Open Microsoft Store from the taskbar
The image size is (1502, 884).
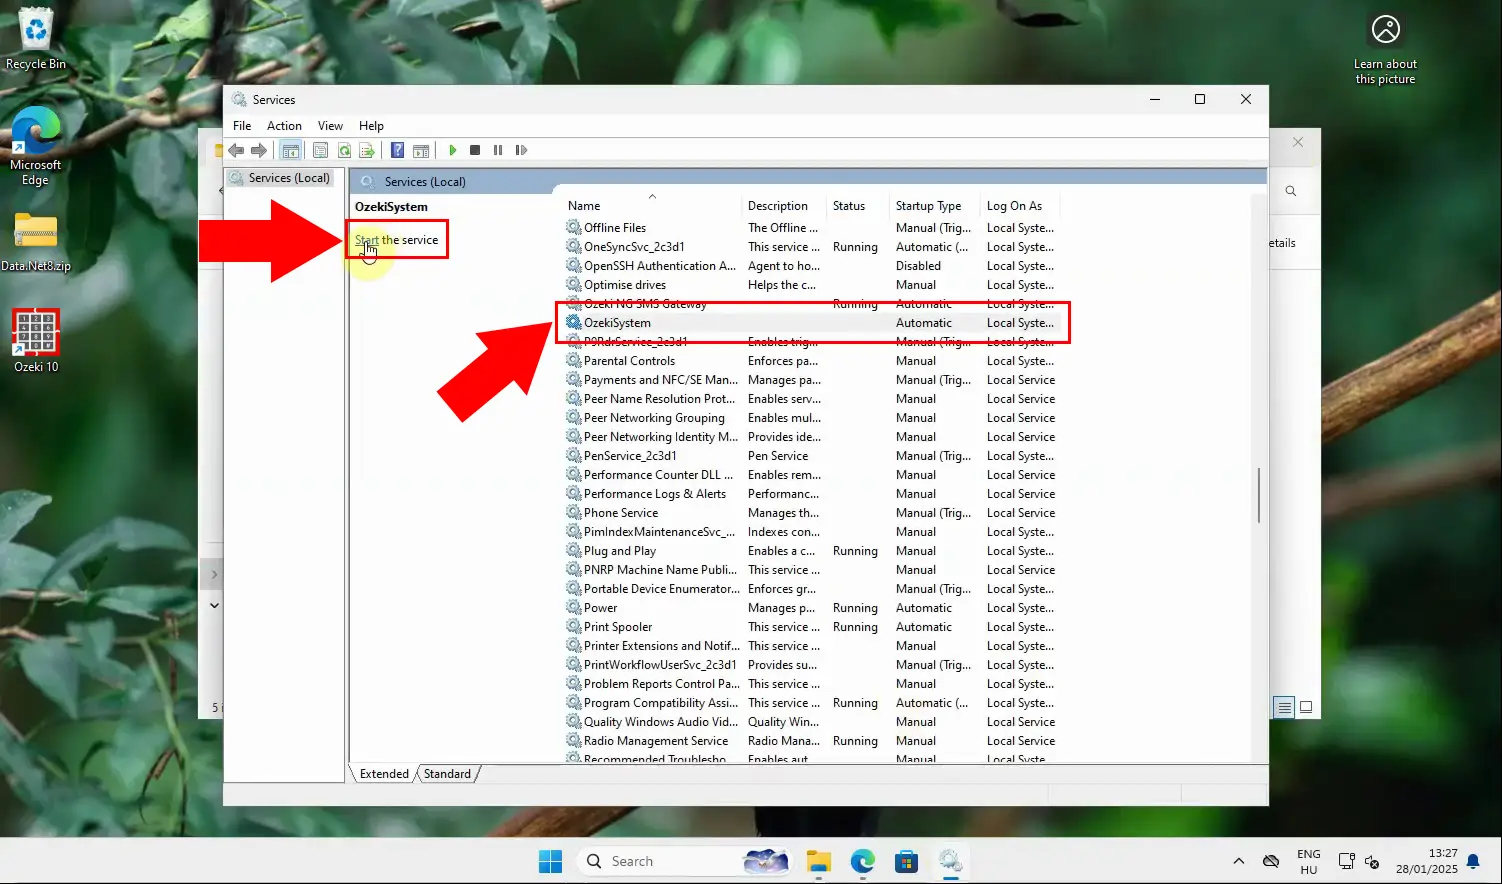pyautogui.click(x=907, y=861)
